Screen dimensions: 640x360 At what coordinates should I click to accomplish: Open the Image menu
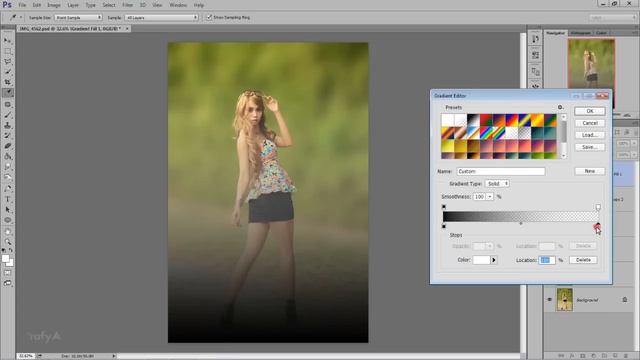pyautogui.click(x=53, y=5)
